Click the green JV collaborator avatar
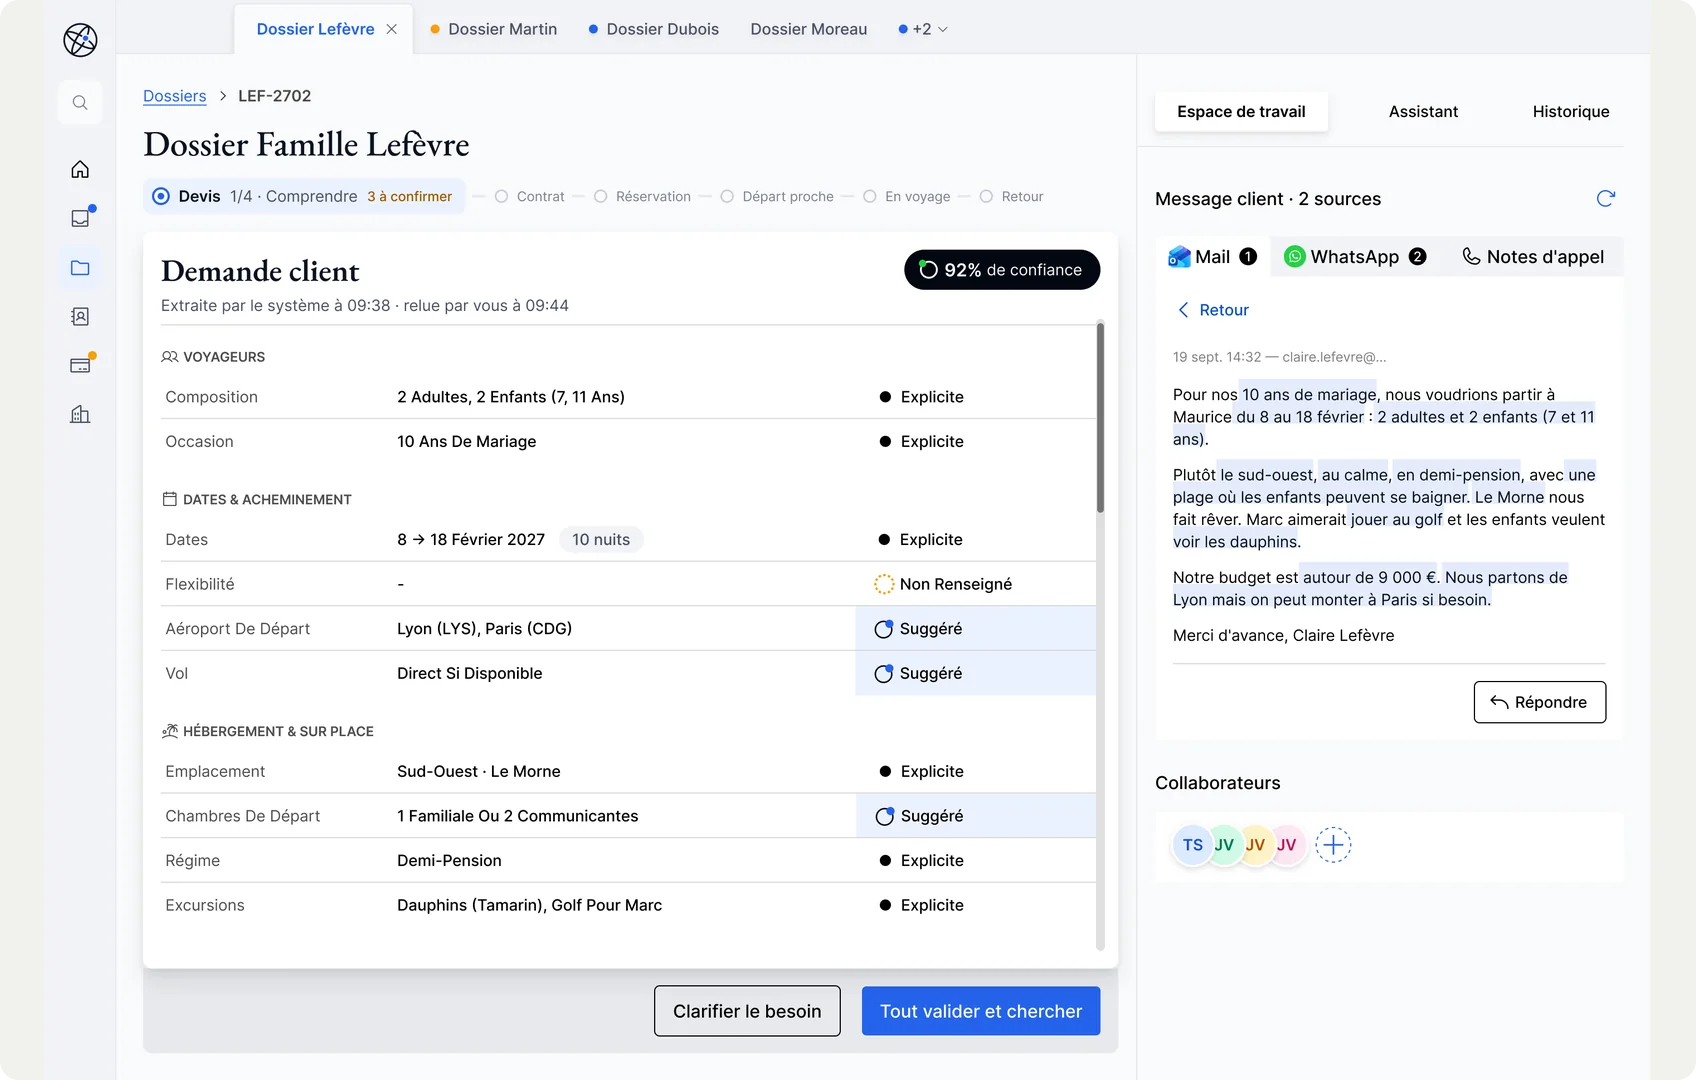Screen dimensions: 1696x1080 pos(1224,845)
